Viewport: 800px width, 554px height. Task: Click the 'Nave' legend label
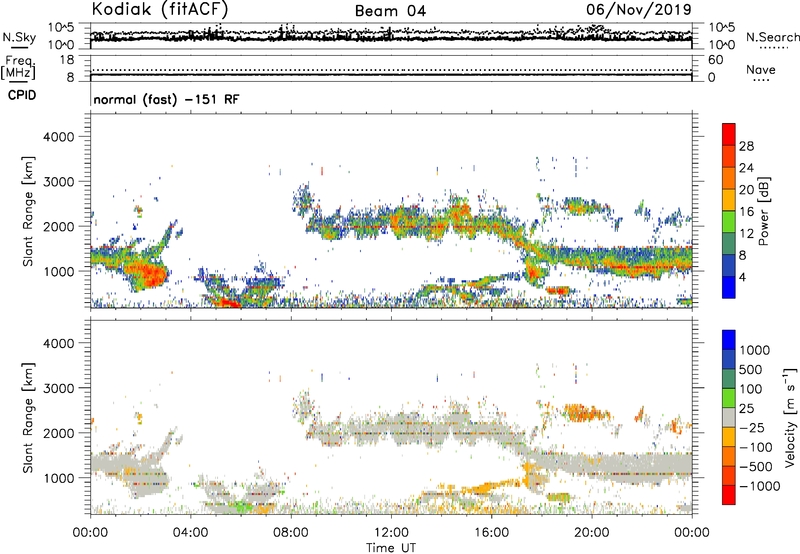[x=761, y=70]
